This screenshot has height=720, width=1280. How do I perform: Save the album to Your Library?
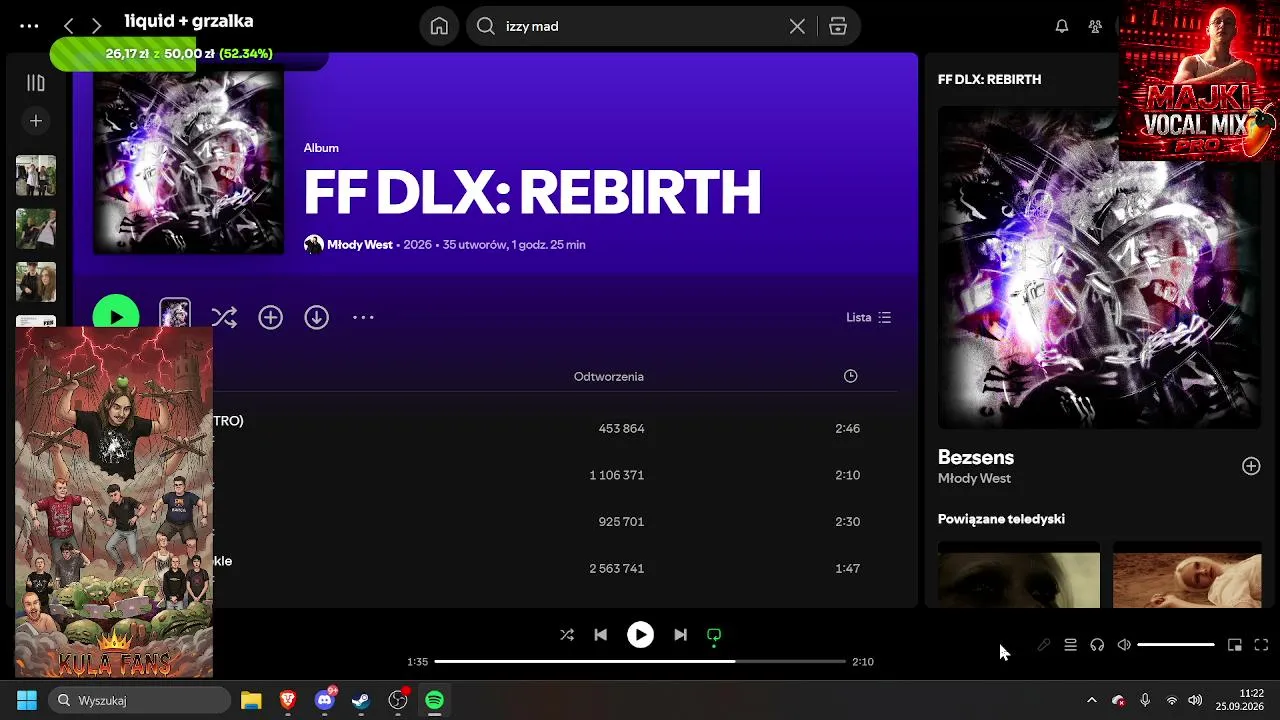(x=270, y=317)
